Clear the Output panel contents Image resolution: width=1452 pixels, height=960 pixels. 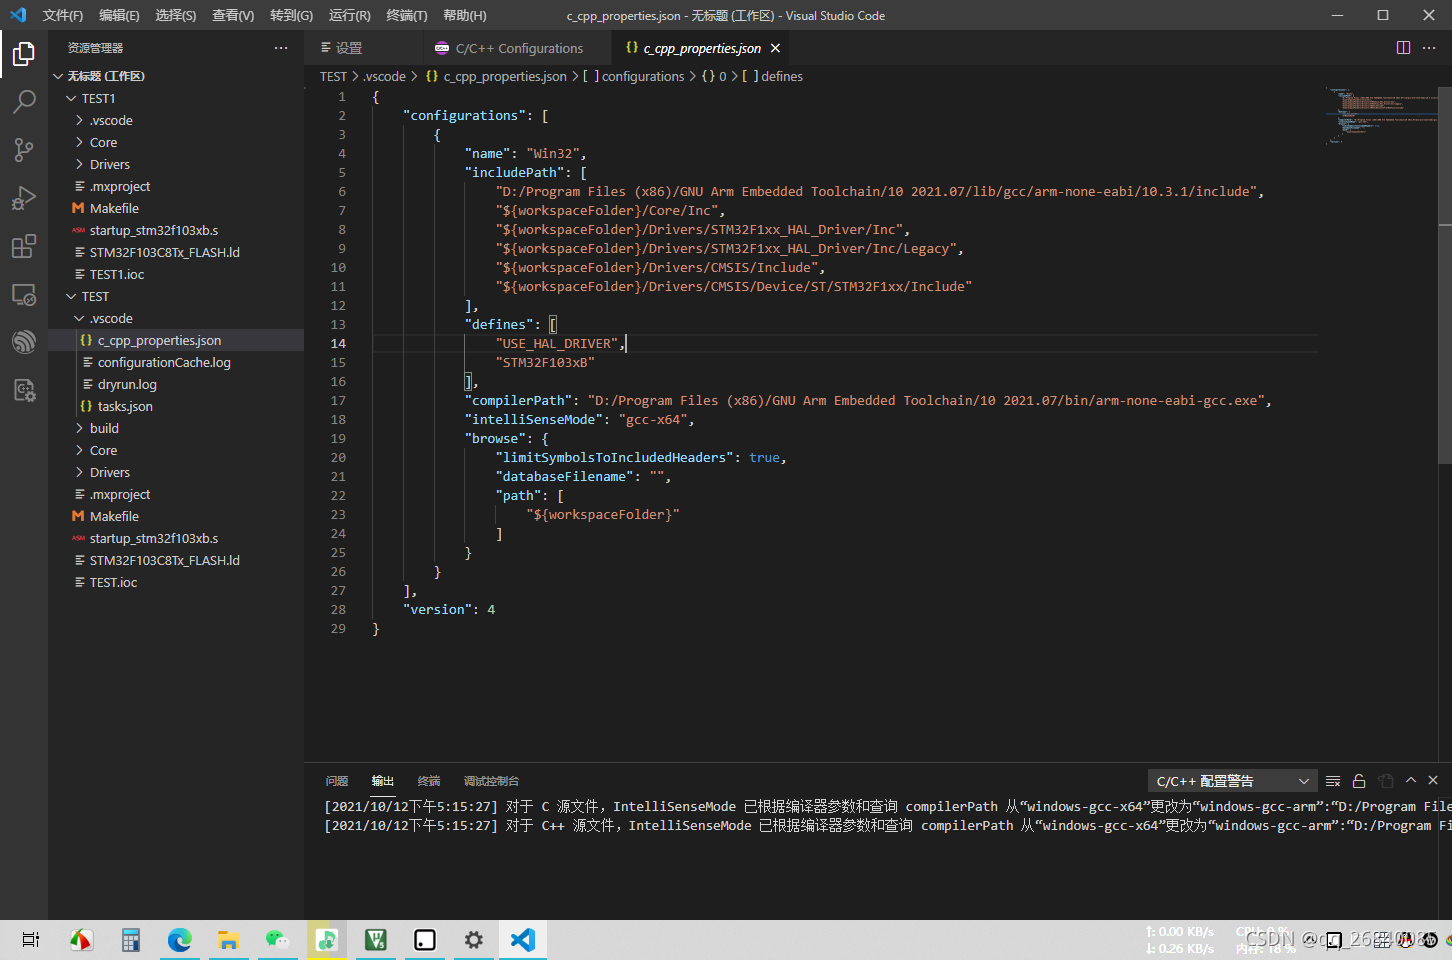coord(1332,781)
